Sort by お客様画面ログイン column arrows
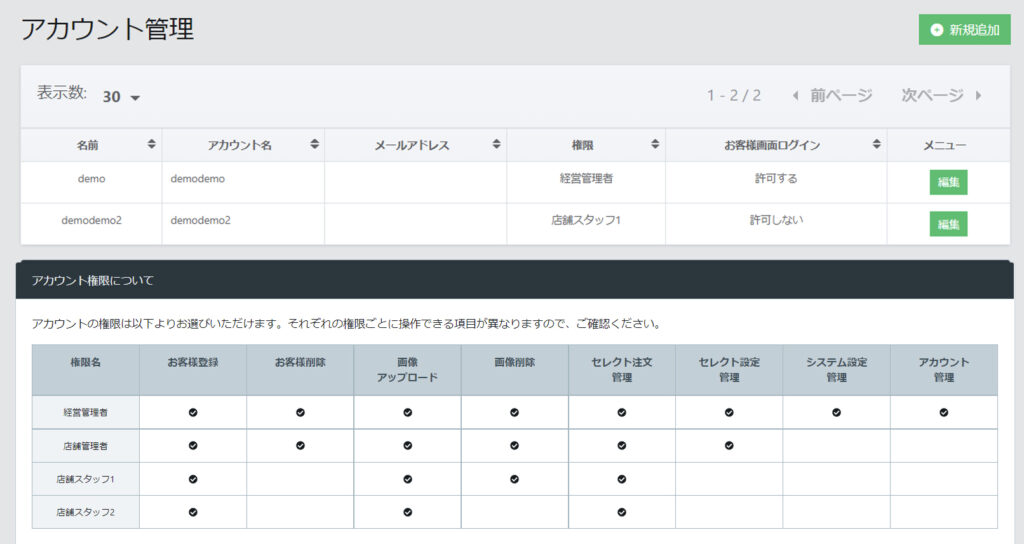Image resolution: width=1024 pixels, height=544 pixels. 876,145
